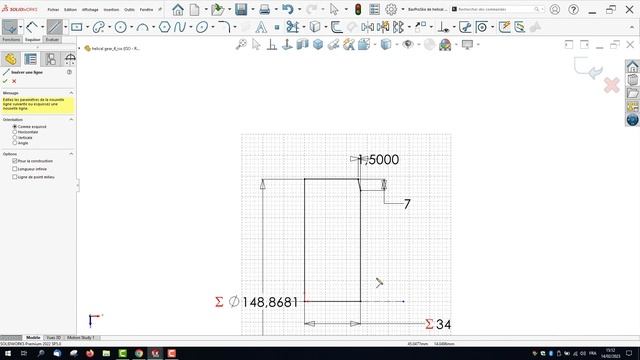Select the 1,5000 dimension value

[x=379, y=160]
